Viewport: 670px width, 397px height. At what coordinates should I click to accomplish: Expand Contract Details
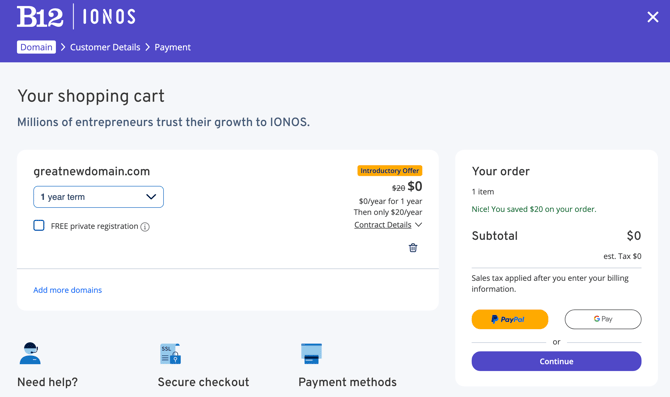tap(383, 225)
